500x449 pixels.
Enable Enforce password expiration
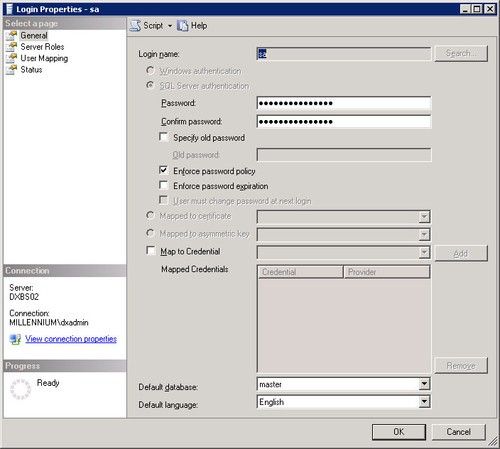163,185
